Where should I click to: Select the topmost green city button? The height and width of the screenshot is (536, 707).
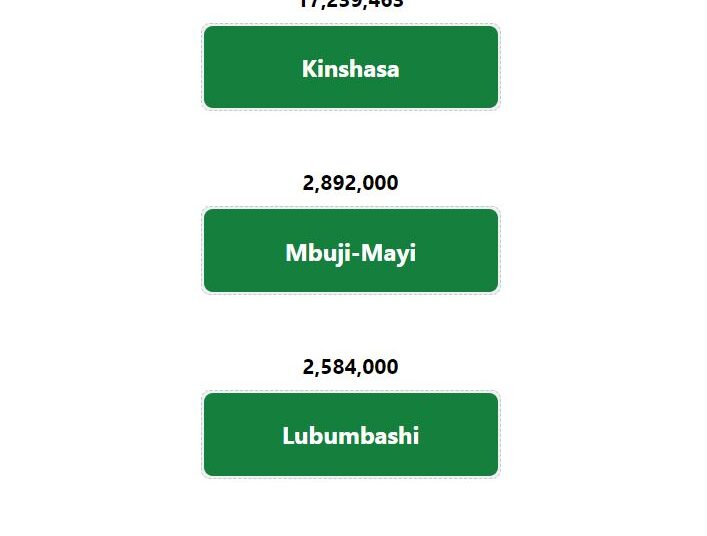pos(351,67)
